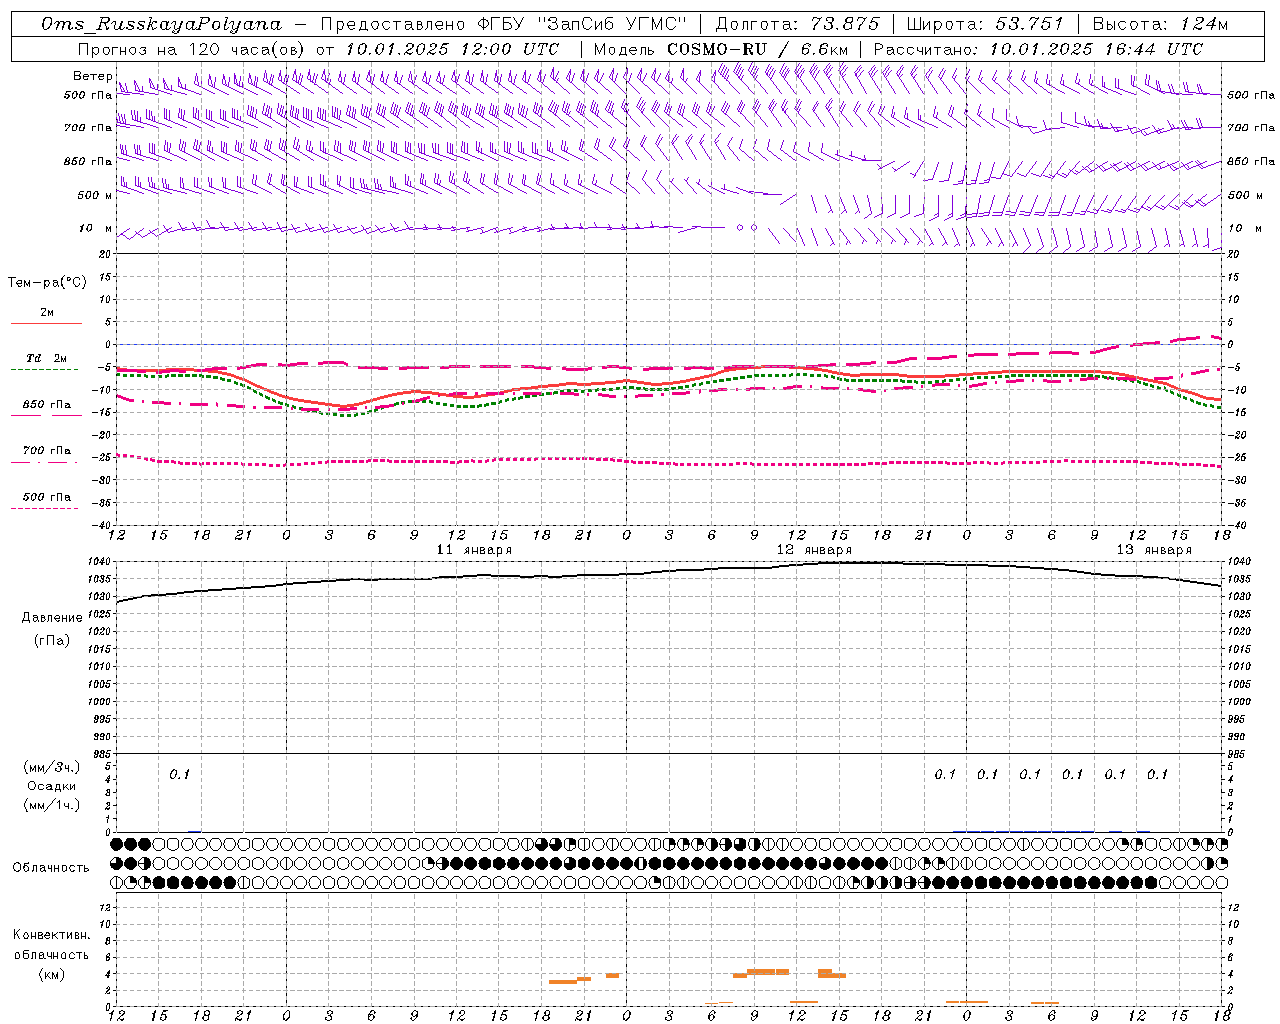Screen dimensions: 1280x1024
Task: Click the "(км)" unit under convective cloudiness
Action: tap(52, 974)
